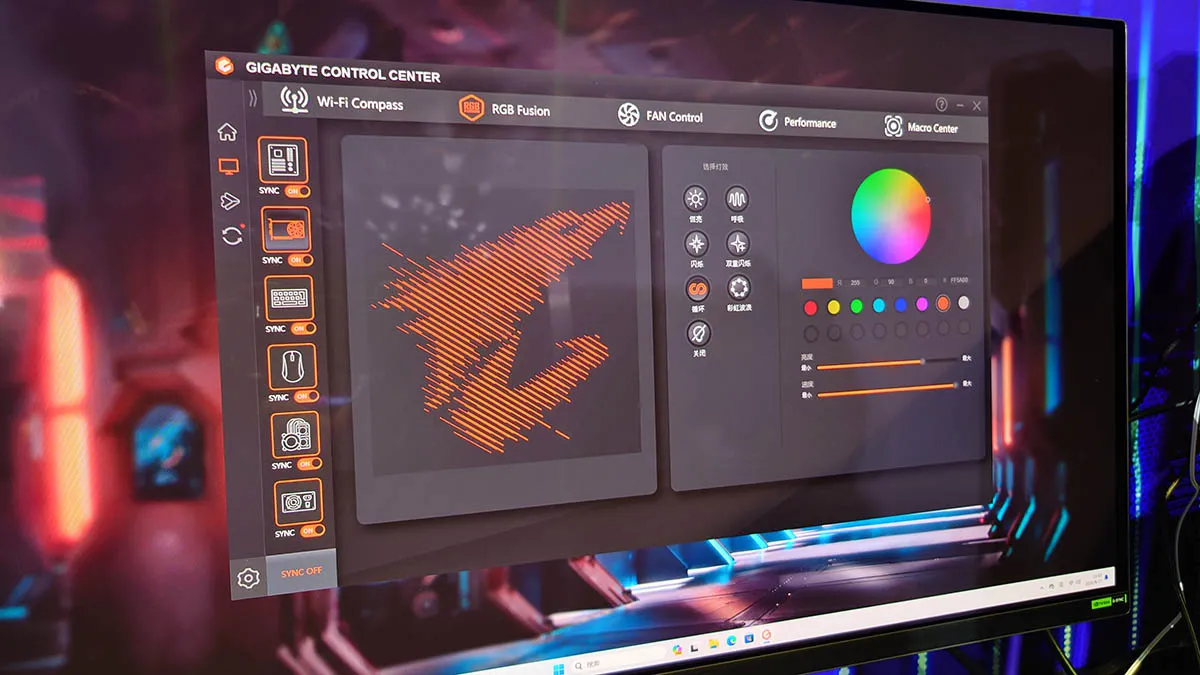Toggle SYNC for the mouse
1200x675 pixels.
click(x=307, y=397)
